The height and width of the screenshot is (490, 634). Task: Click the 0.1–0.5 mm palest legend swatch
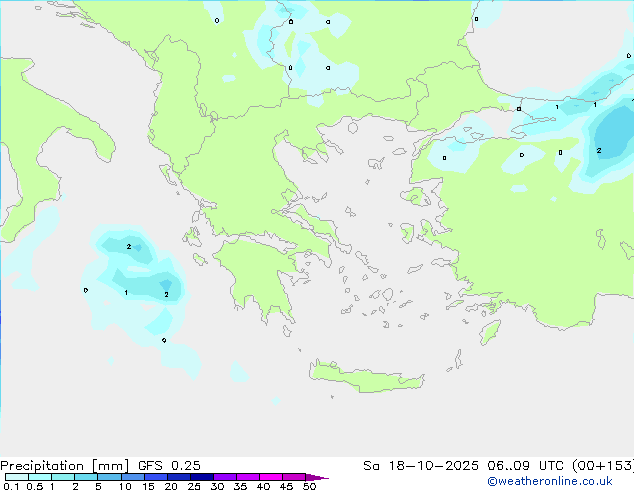17,477
